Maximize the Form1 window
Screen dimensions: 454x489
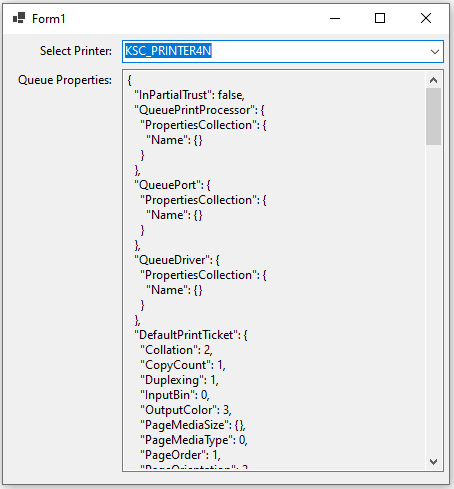click(380, 18)
